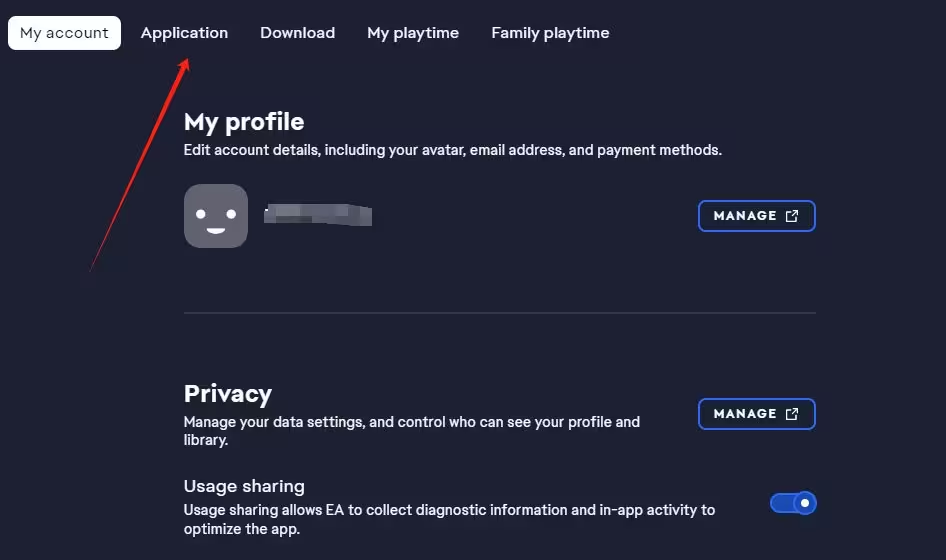Click the Manage button for My profile

click(x=757, y=216)
